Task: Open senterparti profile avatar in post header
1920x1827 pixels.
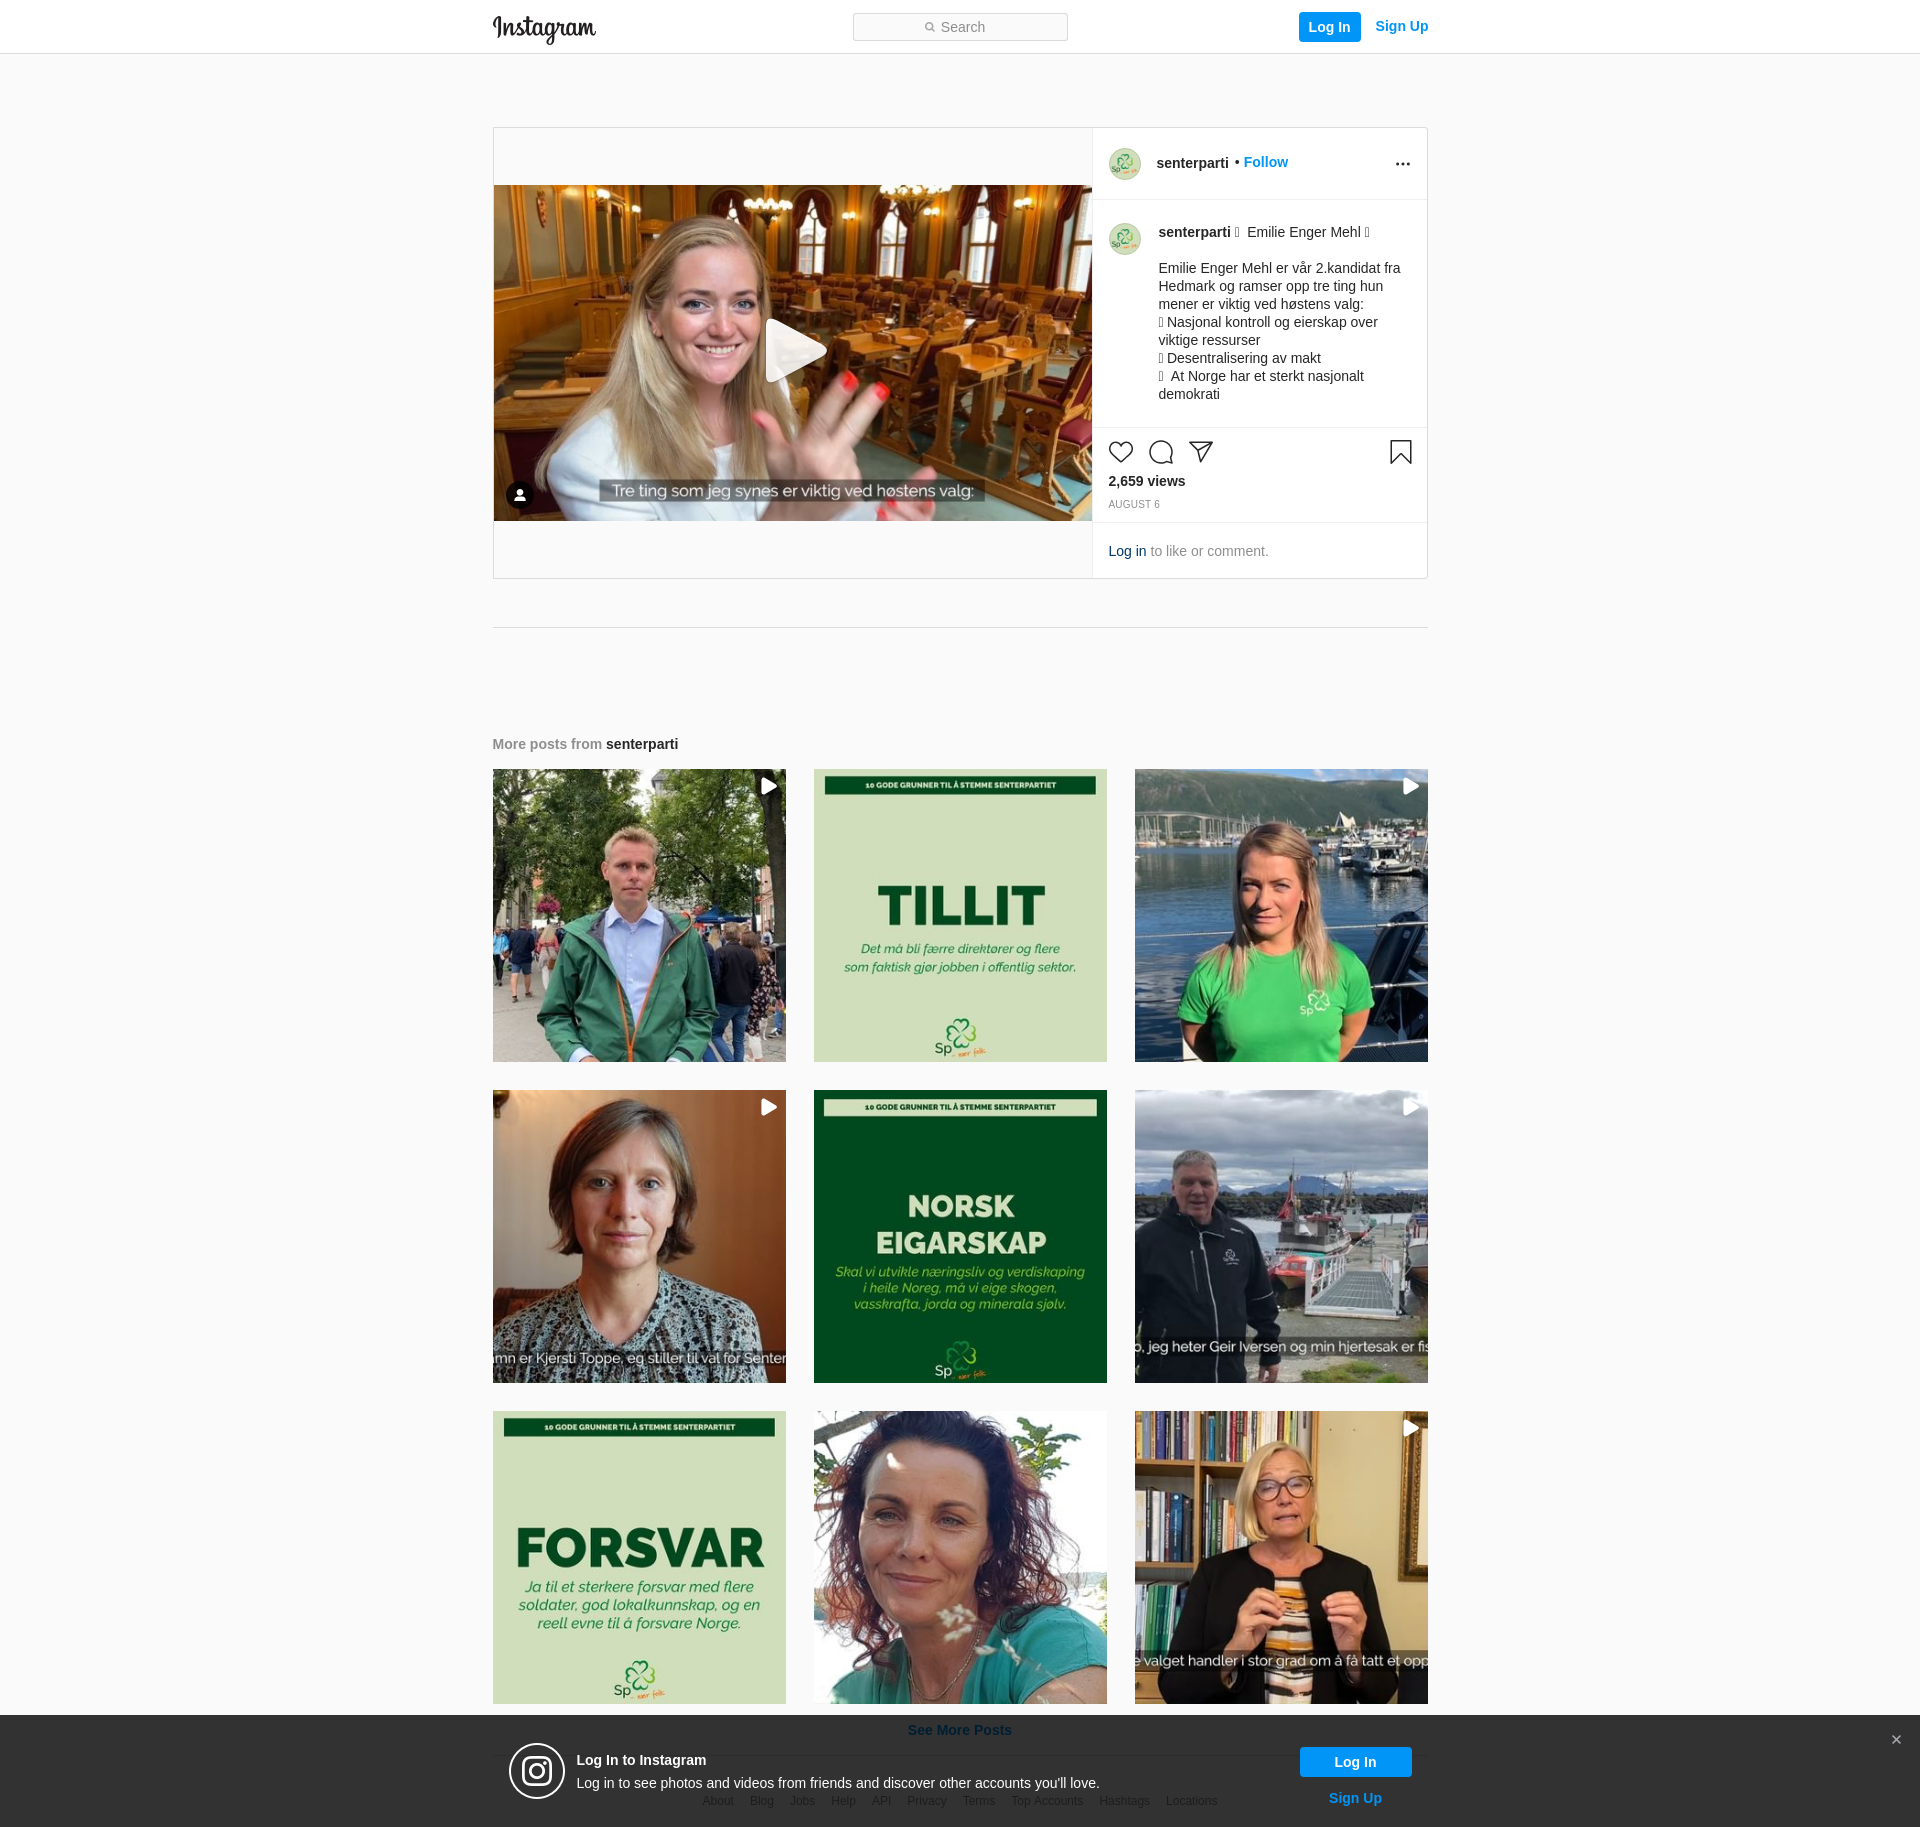Action: coord(1125,164)
